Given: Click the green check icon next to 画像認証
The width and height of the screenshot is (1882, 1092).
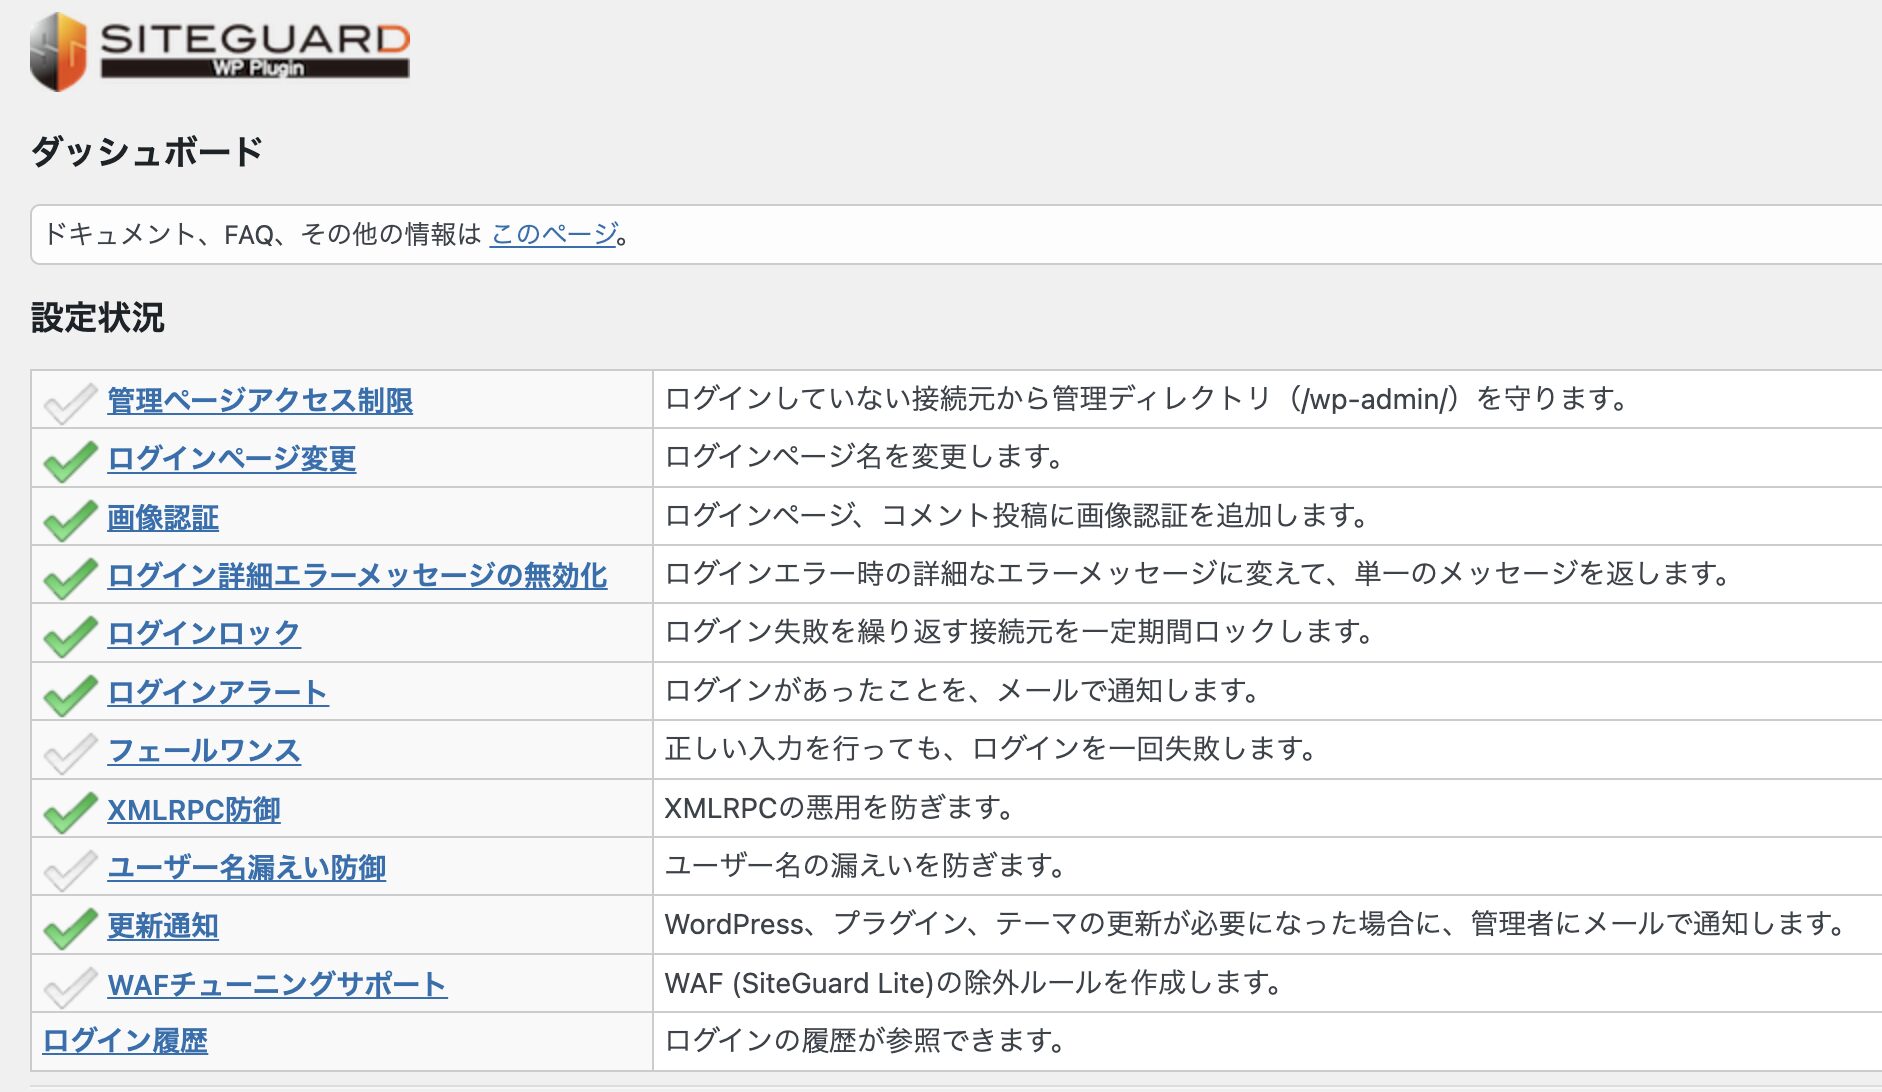Looking at the screenshot, I should point(67,516).
